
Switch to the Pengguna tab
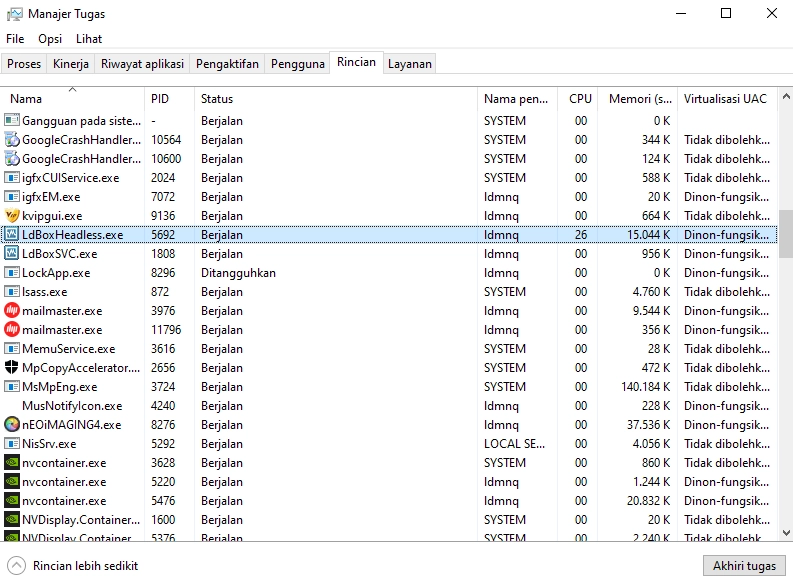(297, 64)
